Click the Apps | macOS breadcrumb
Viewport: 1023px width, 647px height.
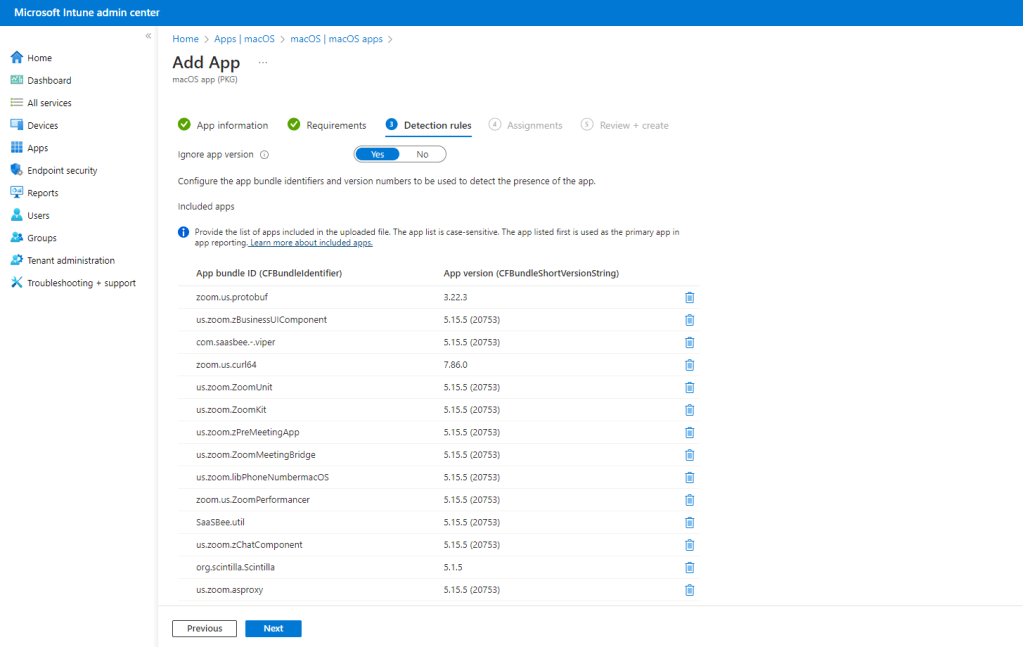click(x=244, y=39)
